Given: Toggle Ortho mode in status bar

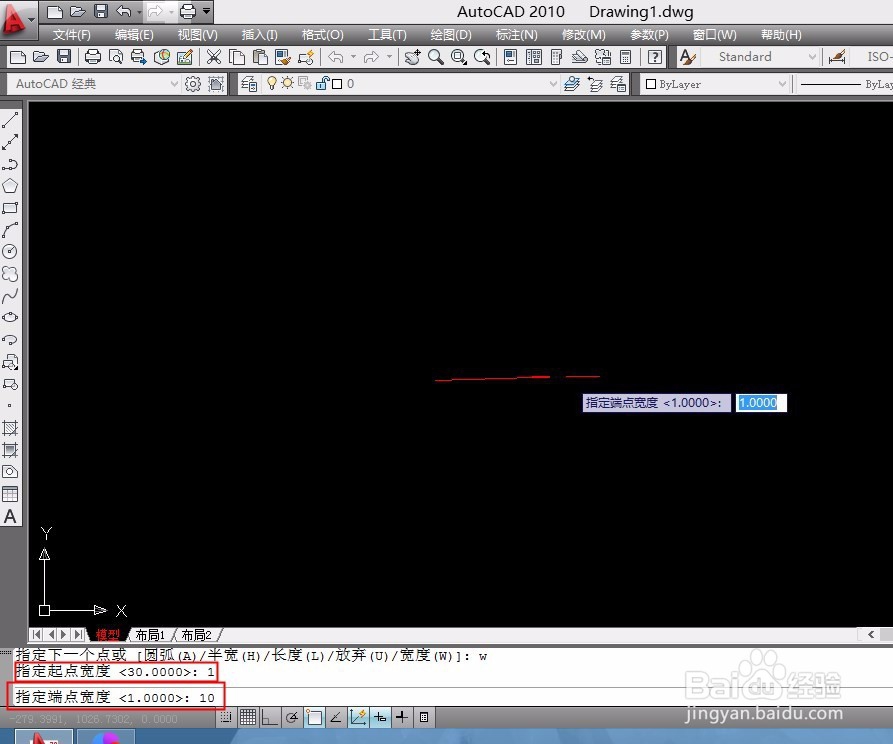Looking at the screenshot, I should (x=269, y=717).
